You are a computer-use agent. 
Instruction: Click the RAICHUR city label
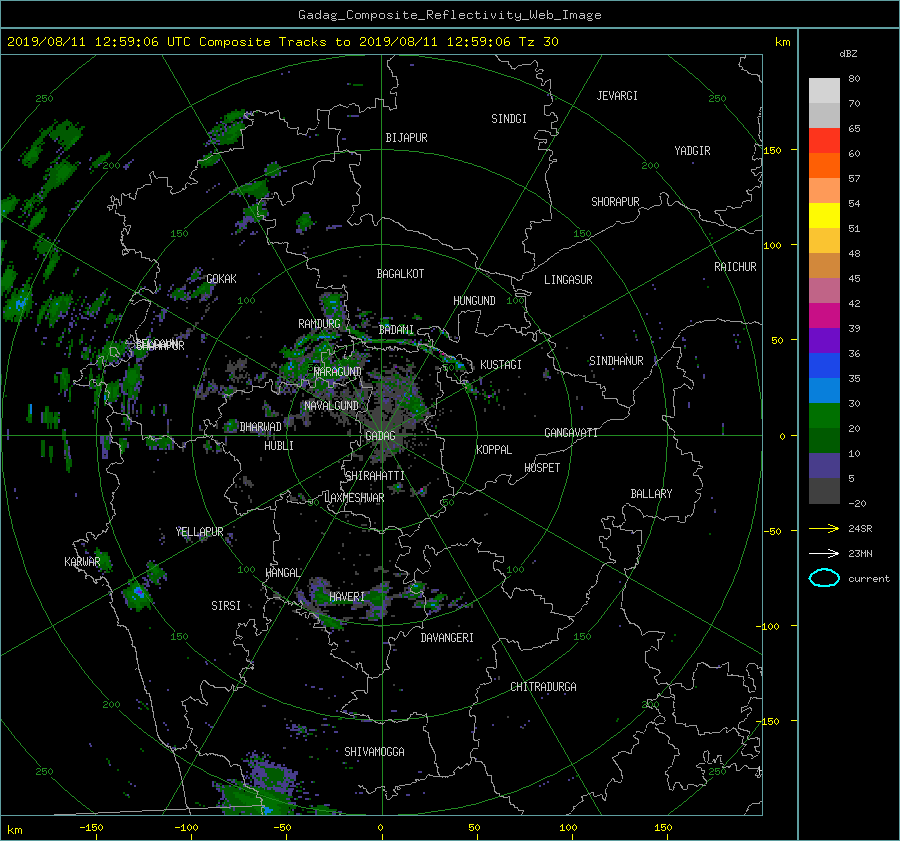[735, 267]
